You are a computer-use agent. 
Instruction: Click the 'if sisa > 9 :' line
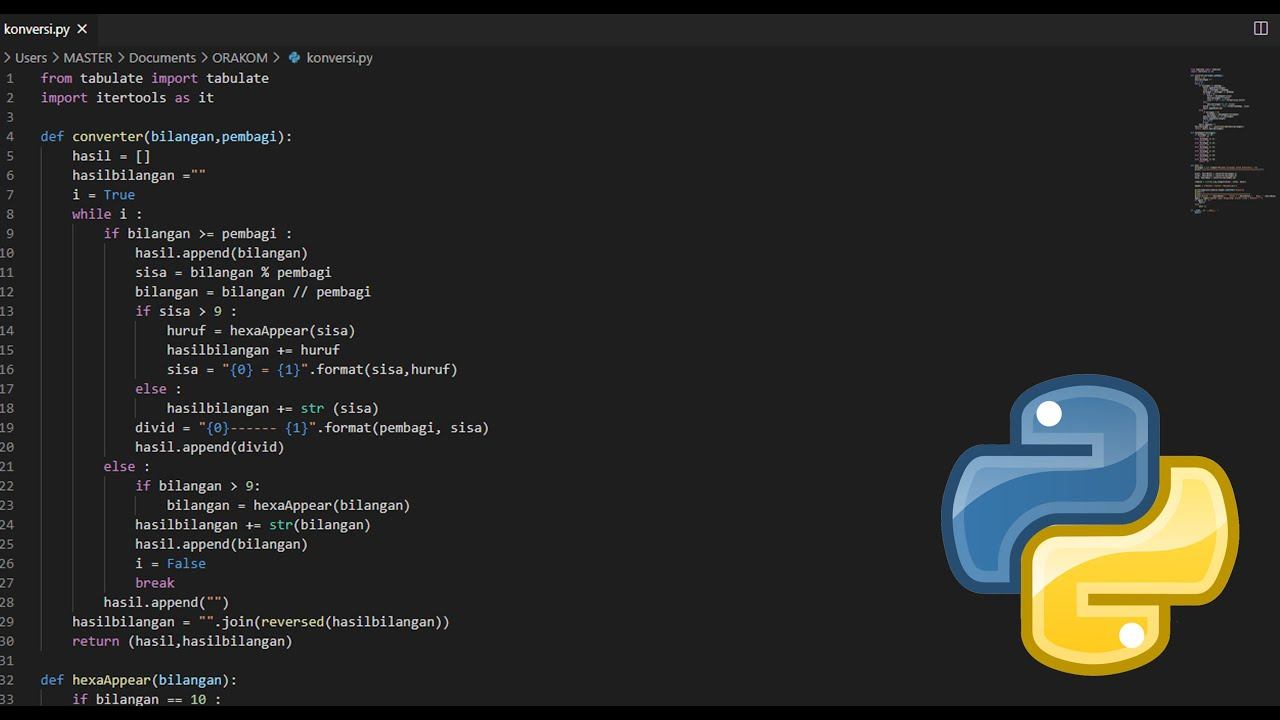click(186, 311)
